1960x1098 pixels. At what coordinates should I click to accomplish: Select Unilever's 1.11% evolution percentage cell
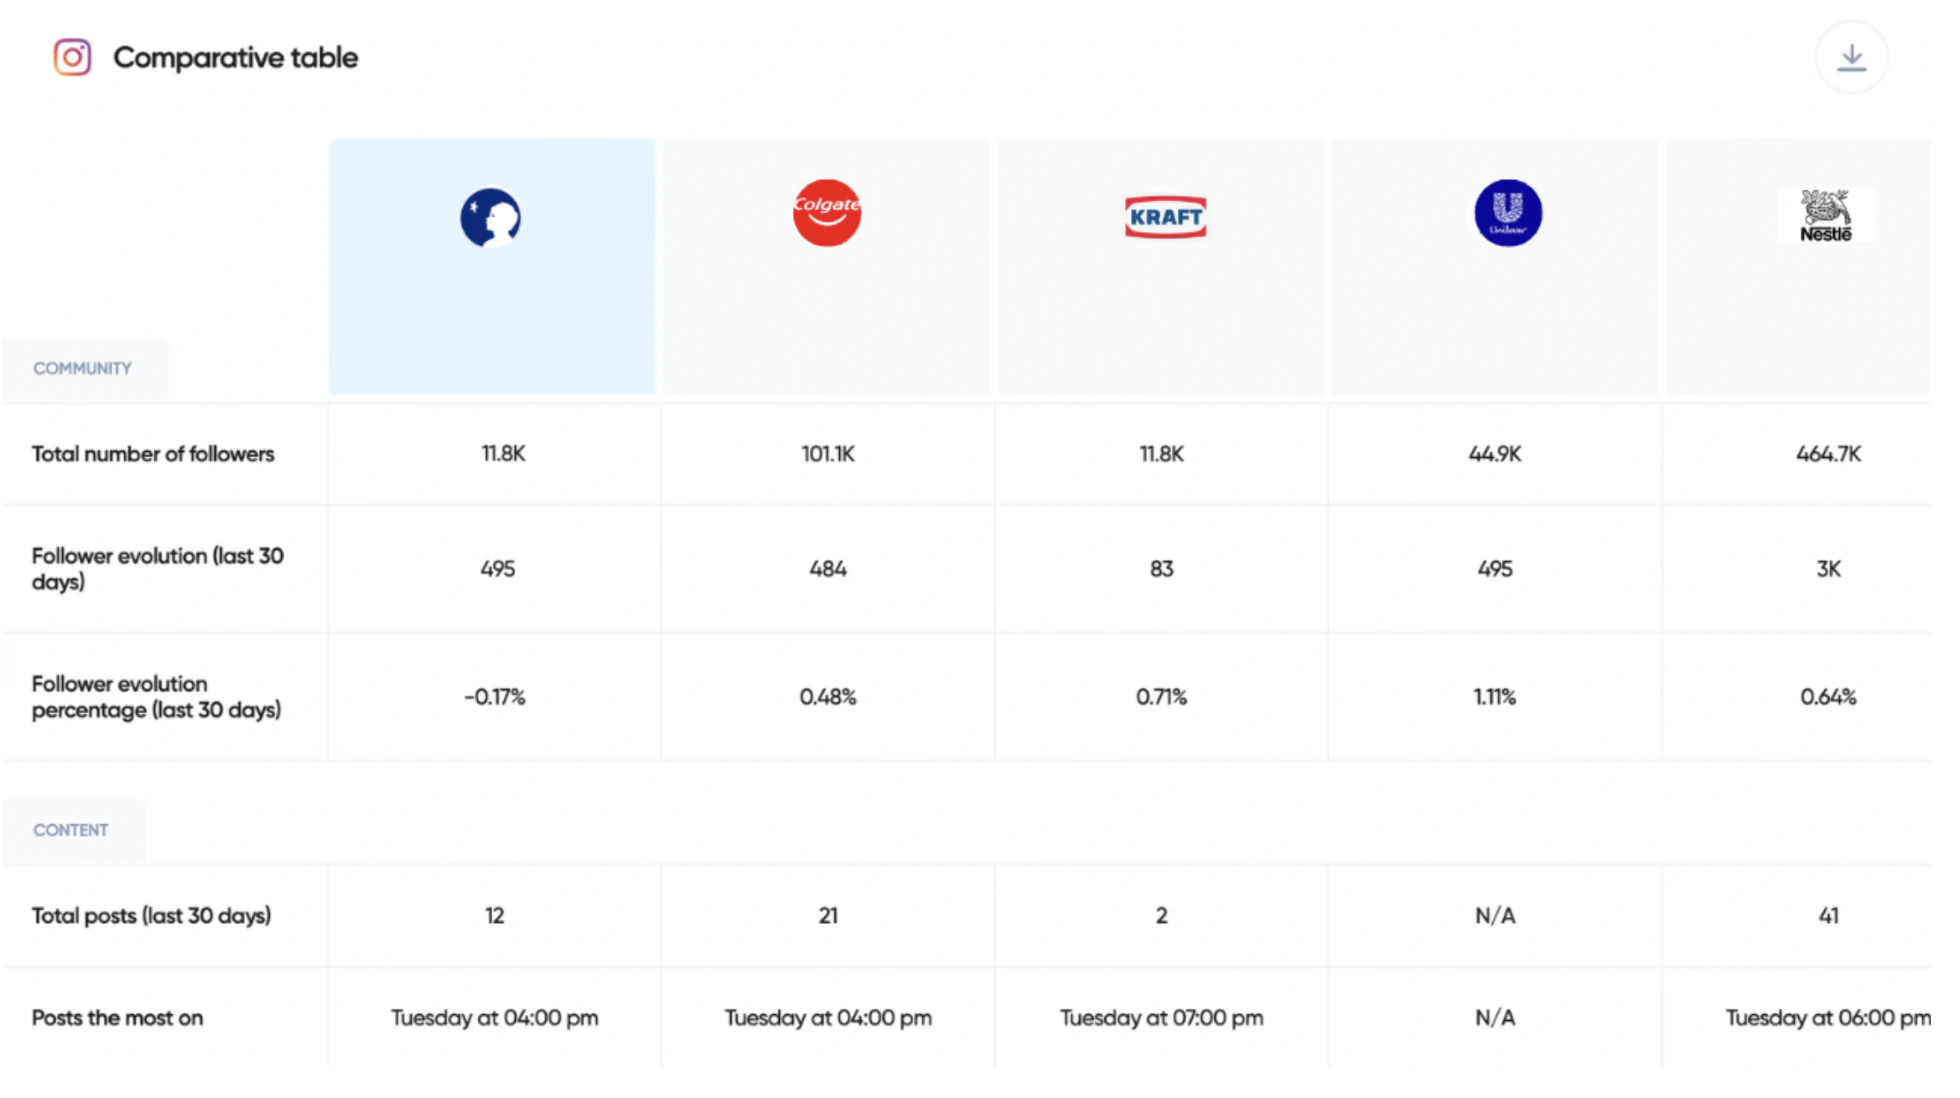1495,697
